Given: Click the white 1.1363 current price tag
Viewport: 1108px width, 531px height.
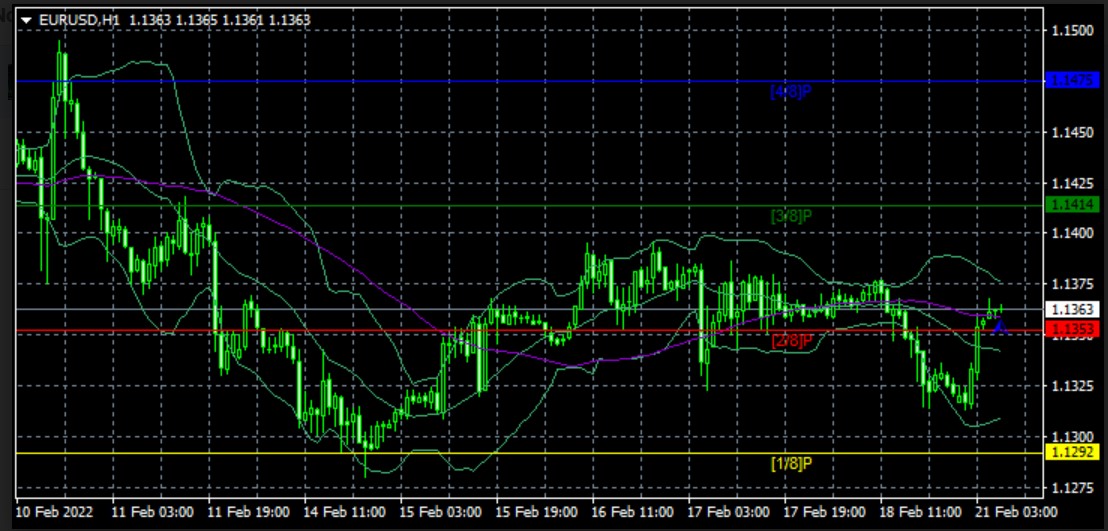Looking at the screenshot, I should click(1071, 310).
